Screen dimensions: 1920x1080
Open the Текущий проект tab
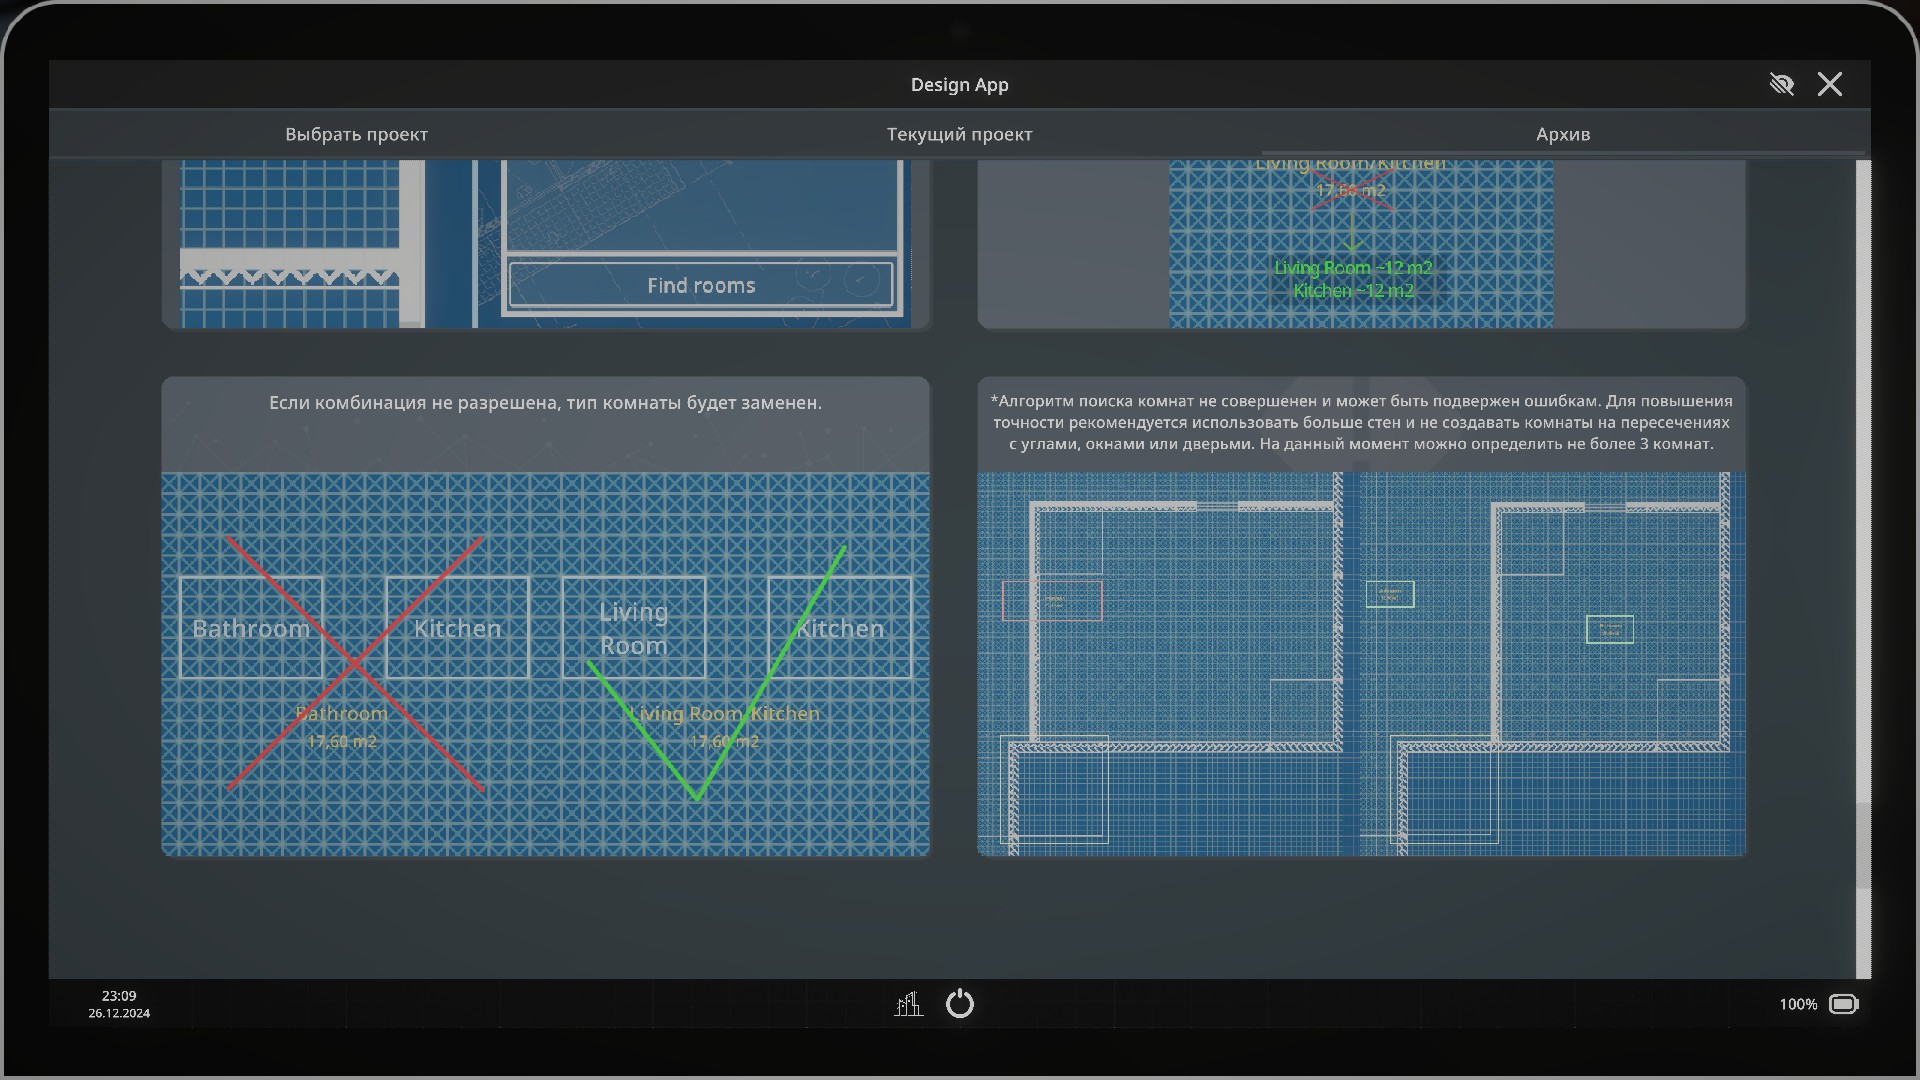pos(959,134)
